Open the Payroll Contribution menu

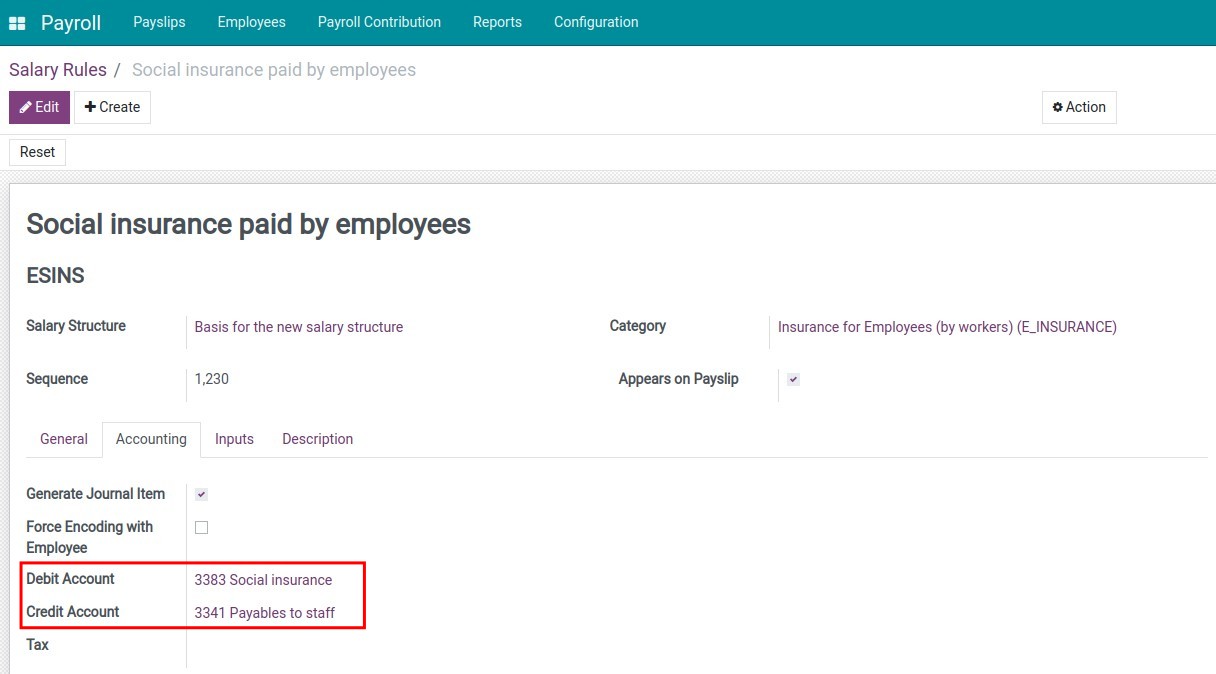click(379, 21)
